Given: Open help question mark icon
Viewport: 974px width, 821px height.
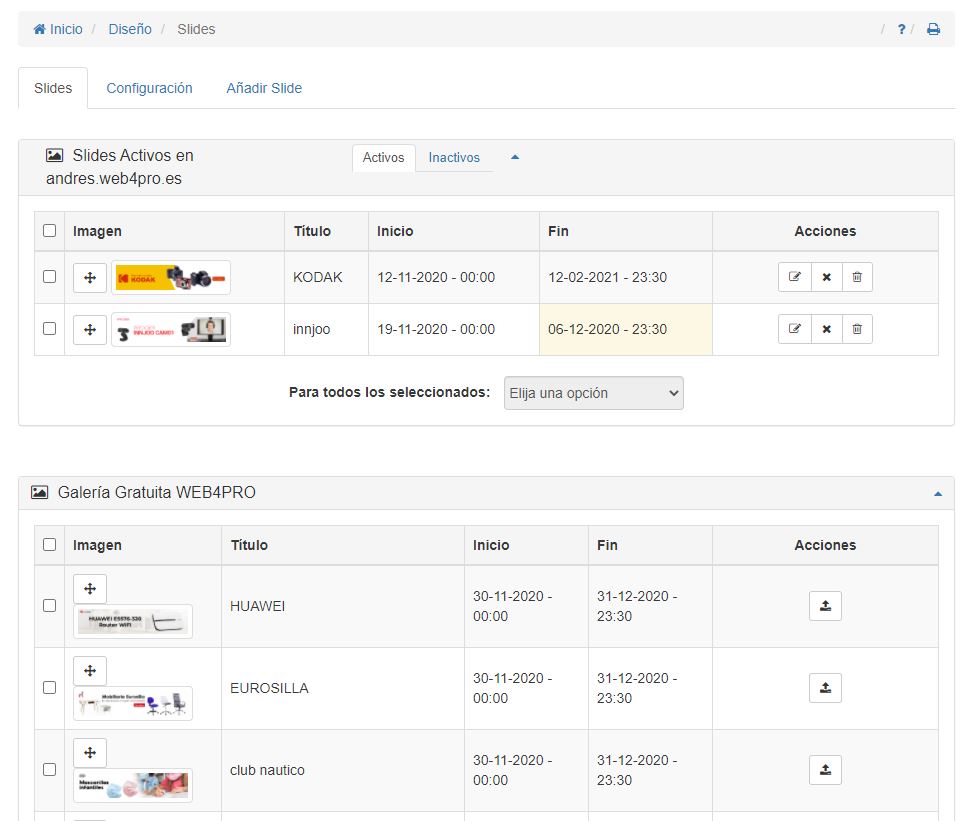Looking at the screenshot, I should pos(901,30).
